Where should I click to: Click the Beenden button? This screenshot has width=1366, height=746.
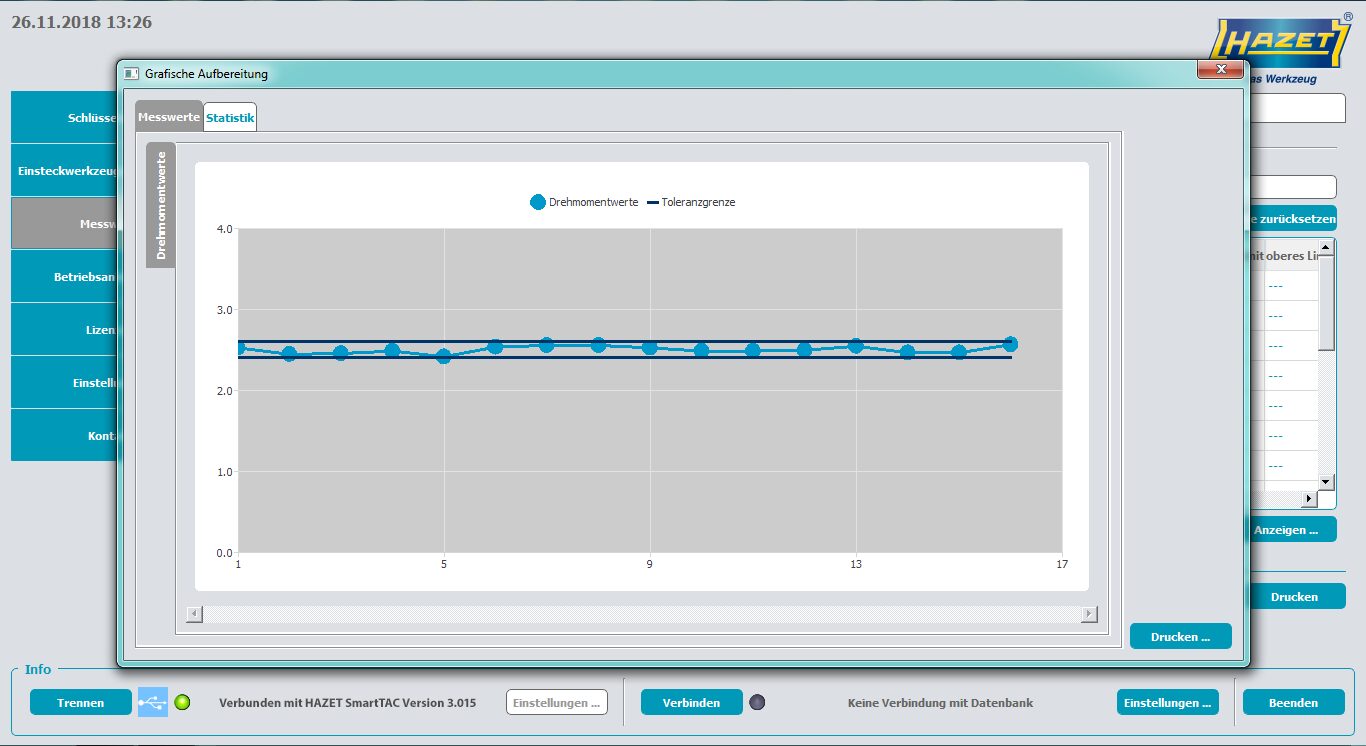[1293, 702]
